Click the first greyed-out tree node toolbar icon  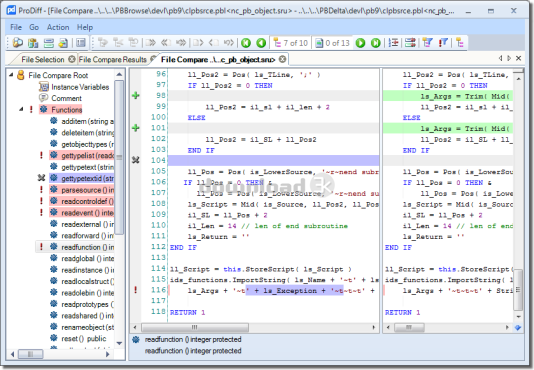103,43
